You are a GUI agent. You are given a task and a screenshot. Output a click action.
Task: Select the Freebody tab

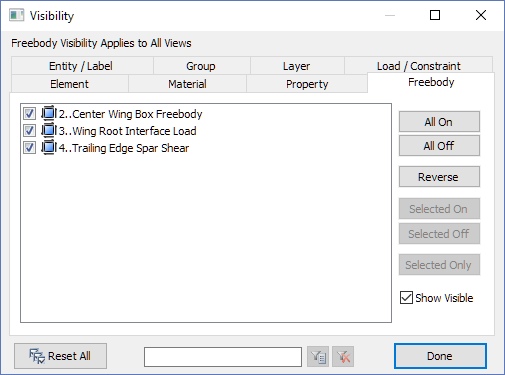click(x=431, y=82)
